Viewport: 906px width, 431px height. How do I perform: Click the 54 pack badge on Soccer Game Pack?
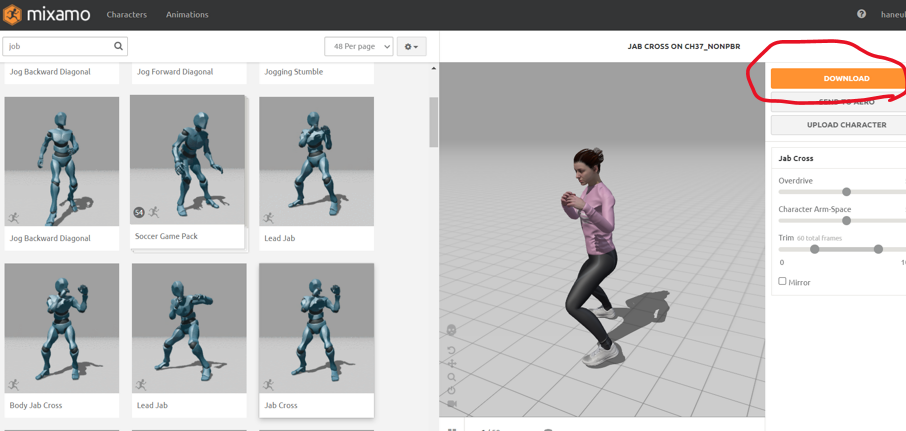click(x=139, y=213)
